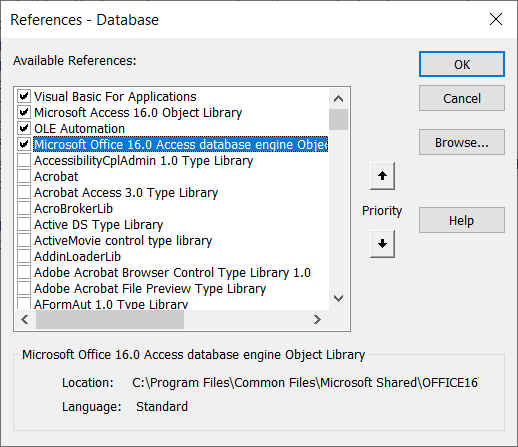Open Browse... to add a reference
The height and width of the screenshot is (447, 518).
pyautogui.click(x=462, y=142)
